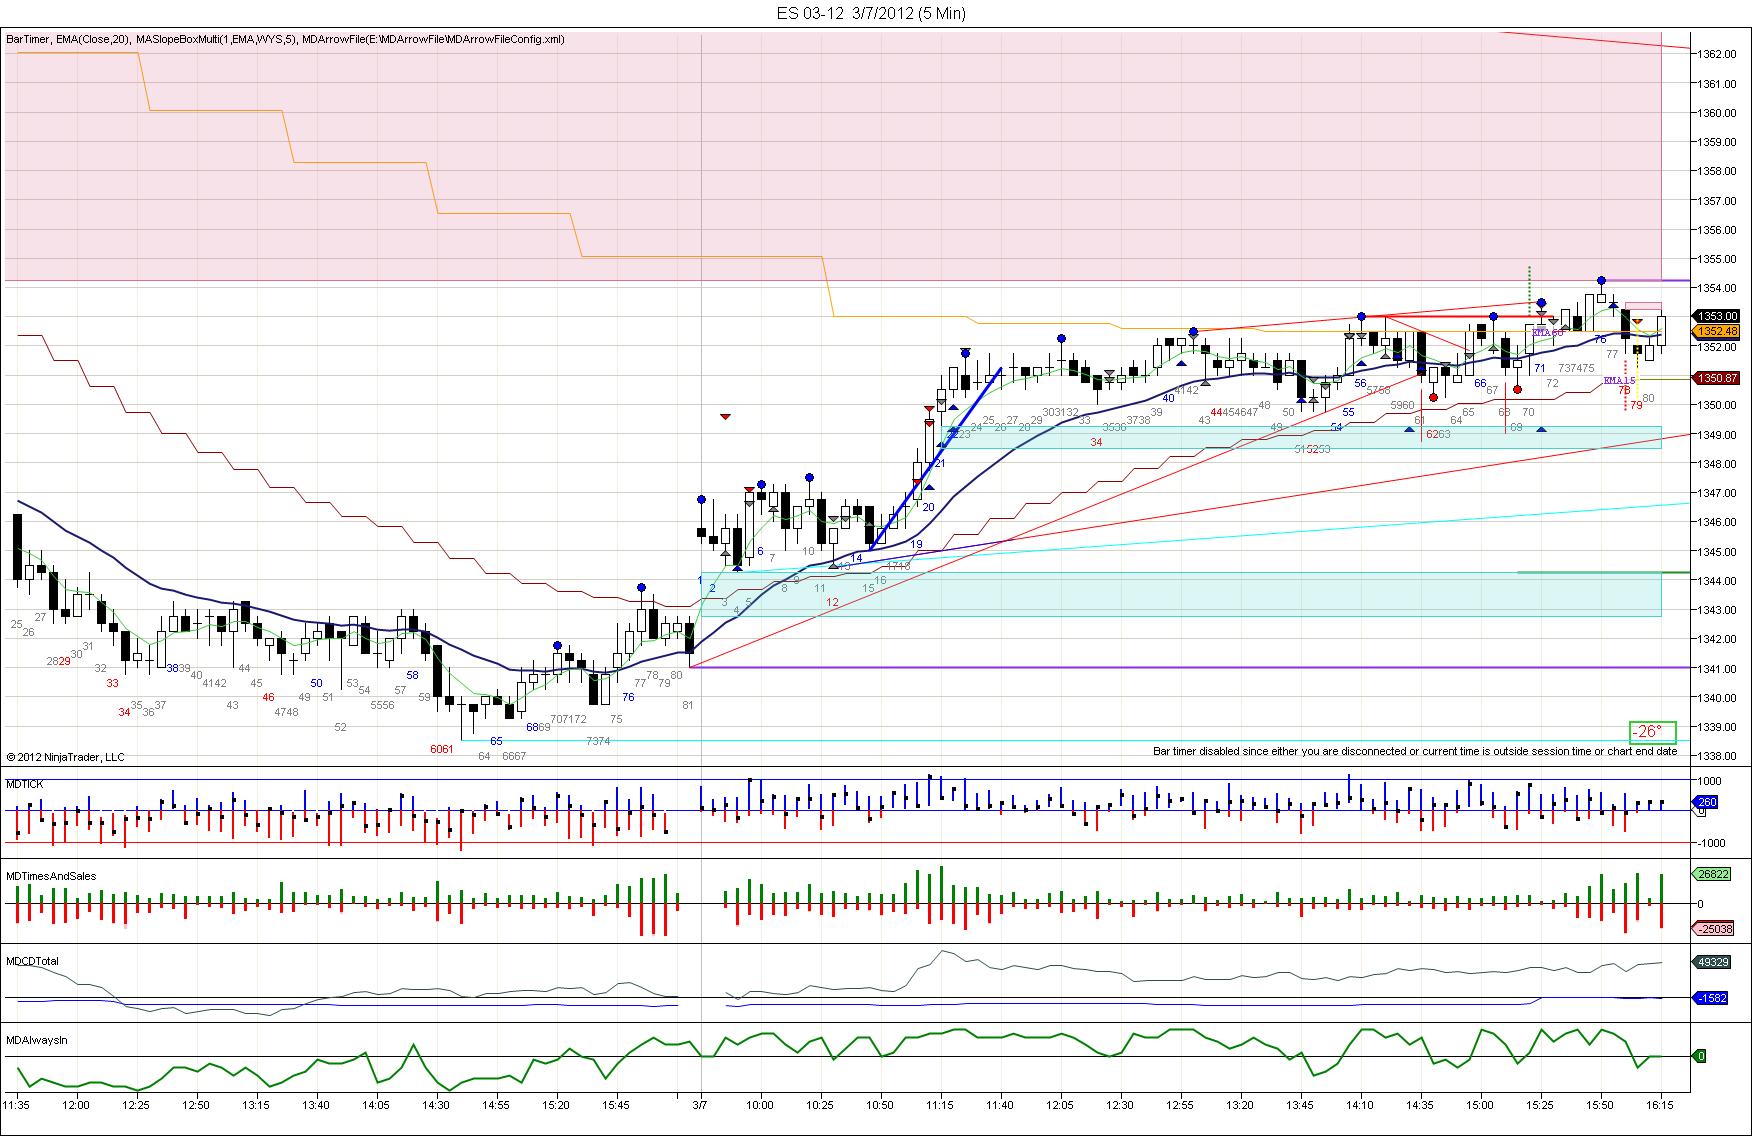Click the 1345.00 price axis label
This screenshot has height=1136, width=1752.
[x=1717, y=551]
